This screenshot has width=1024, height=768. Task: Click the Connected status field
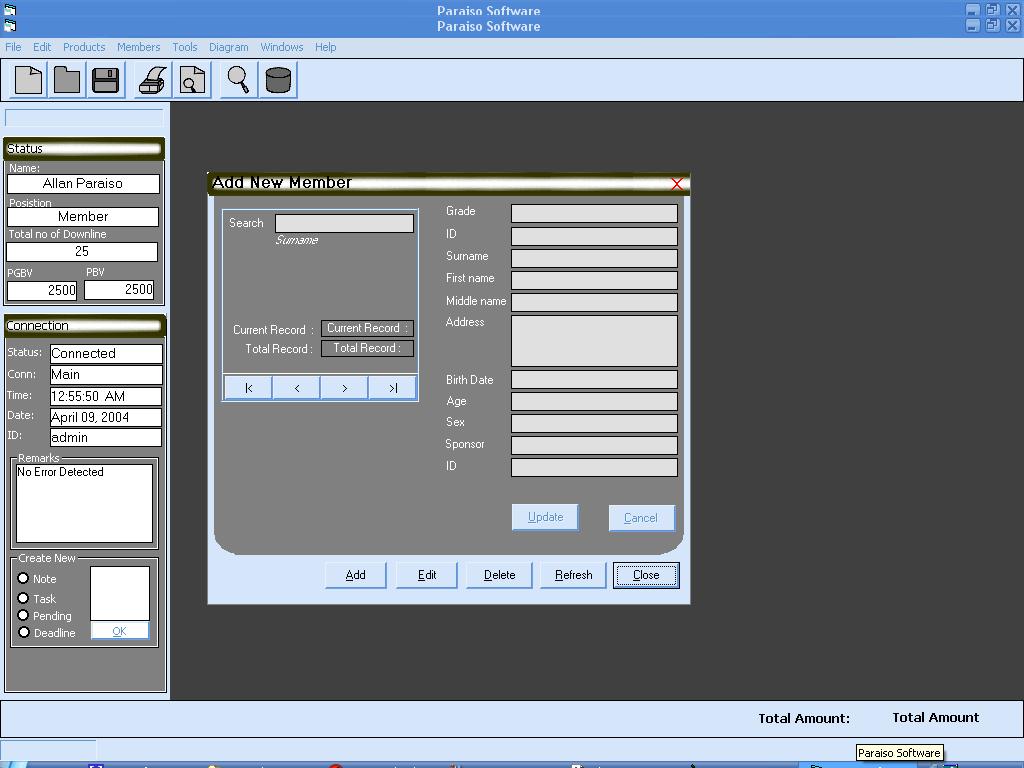point(106,353)
